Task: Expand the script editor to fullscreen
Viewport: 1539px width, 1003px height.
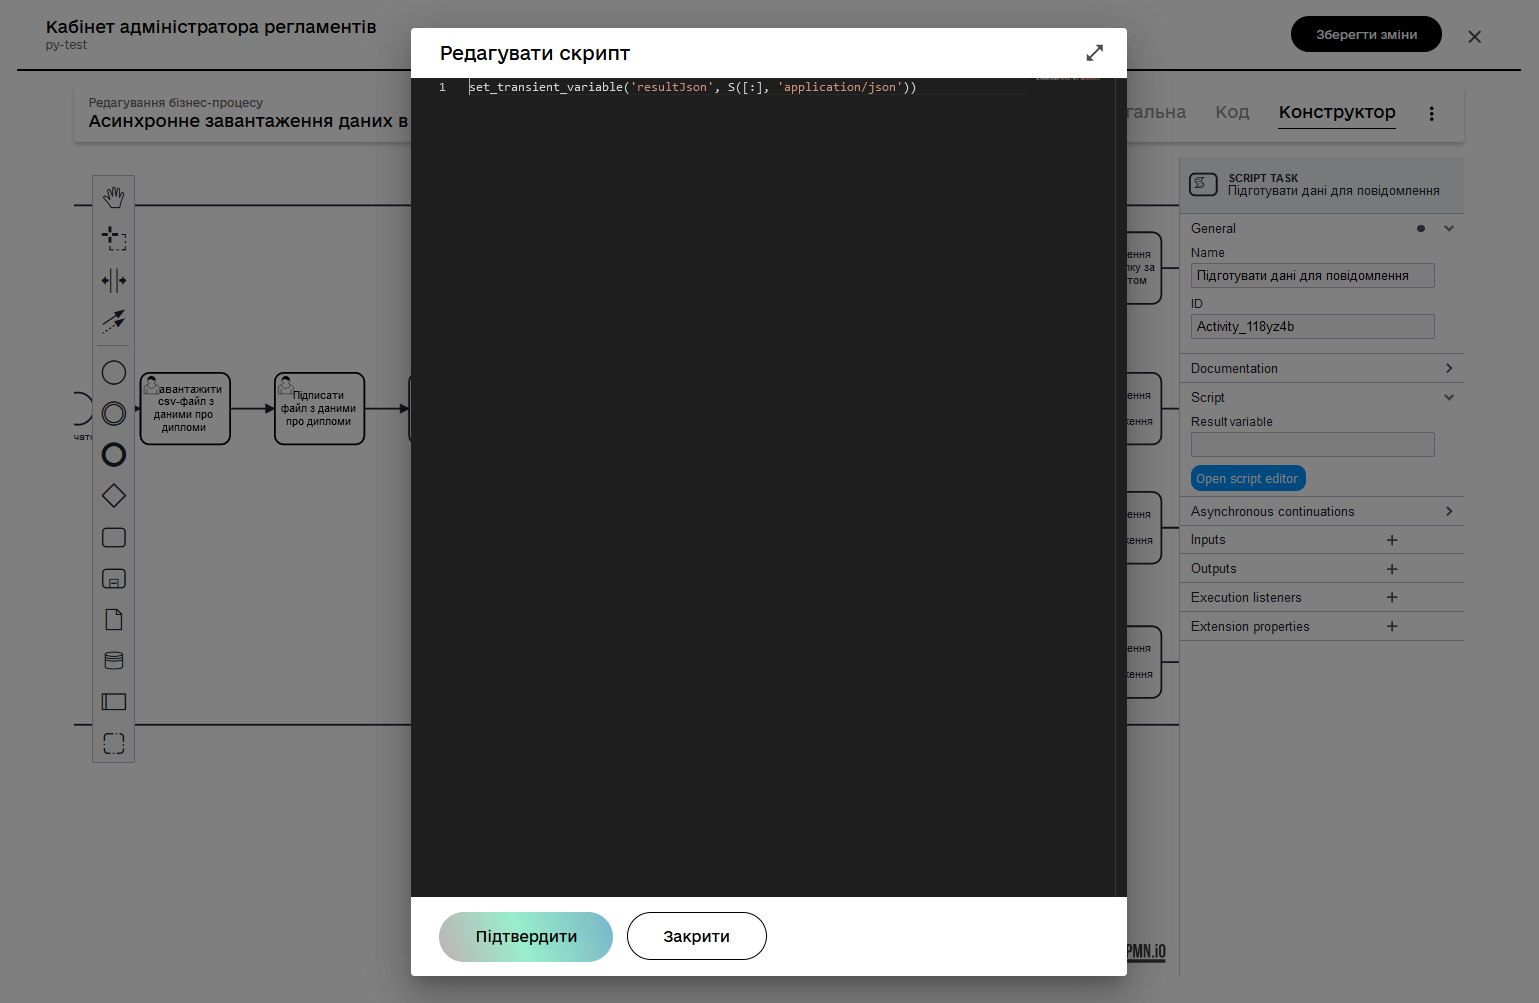Action: 1095,53
